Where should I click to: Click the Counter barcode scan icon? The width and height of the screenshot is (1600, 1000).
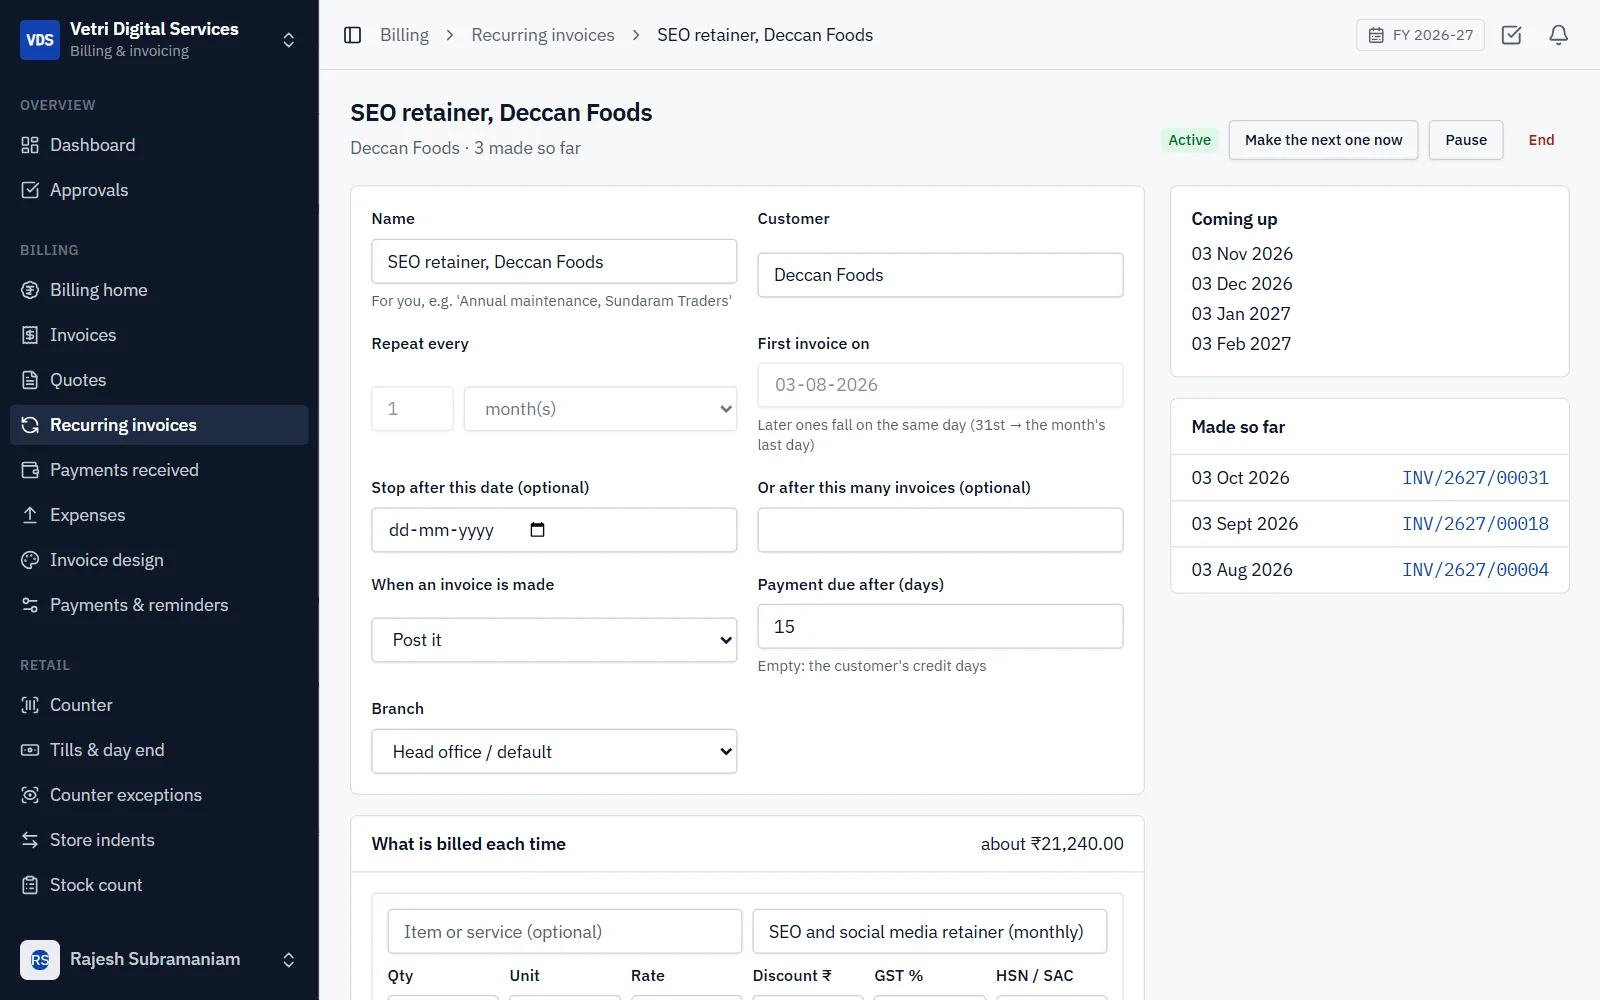click(30, 705)
